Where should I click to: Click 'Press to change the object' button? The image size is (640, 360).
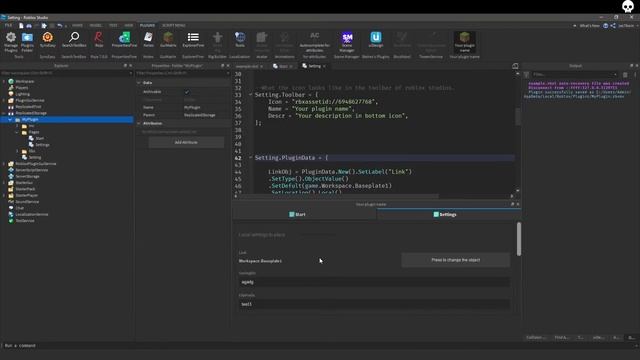456,260
